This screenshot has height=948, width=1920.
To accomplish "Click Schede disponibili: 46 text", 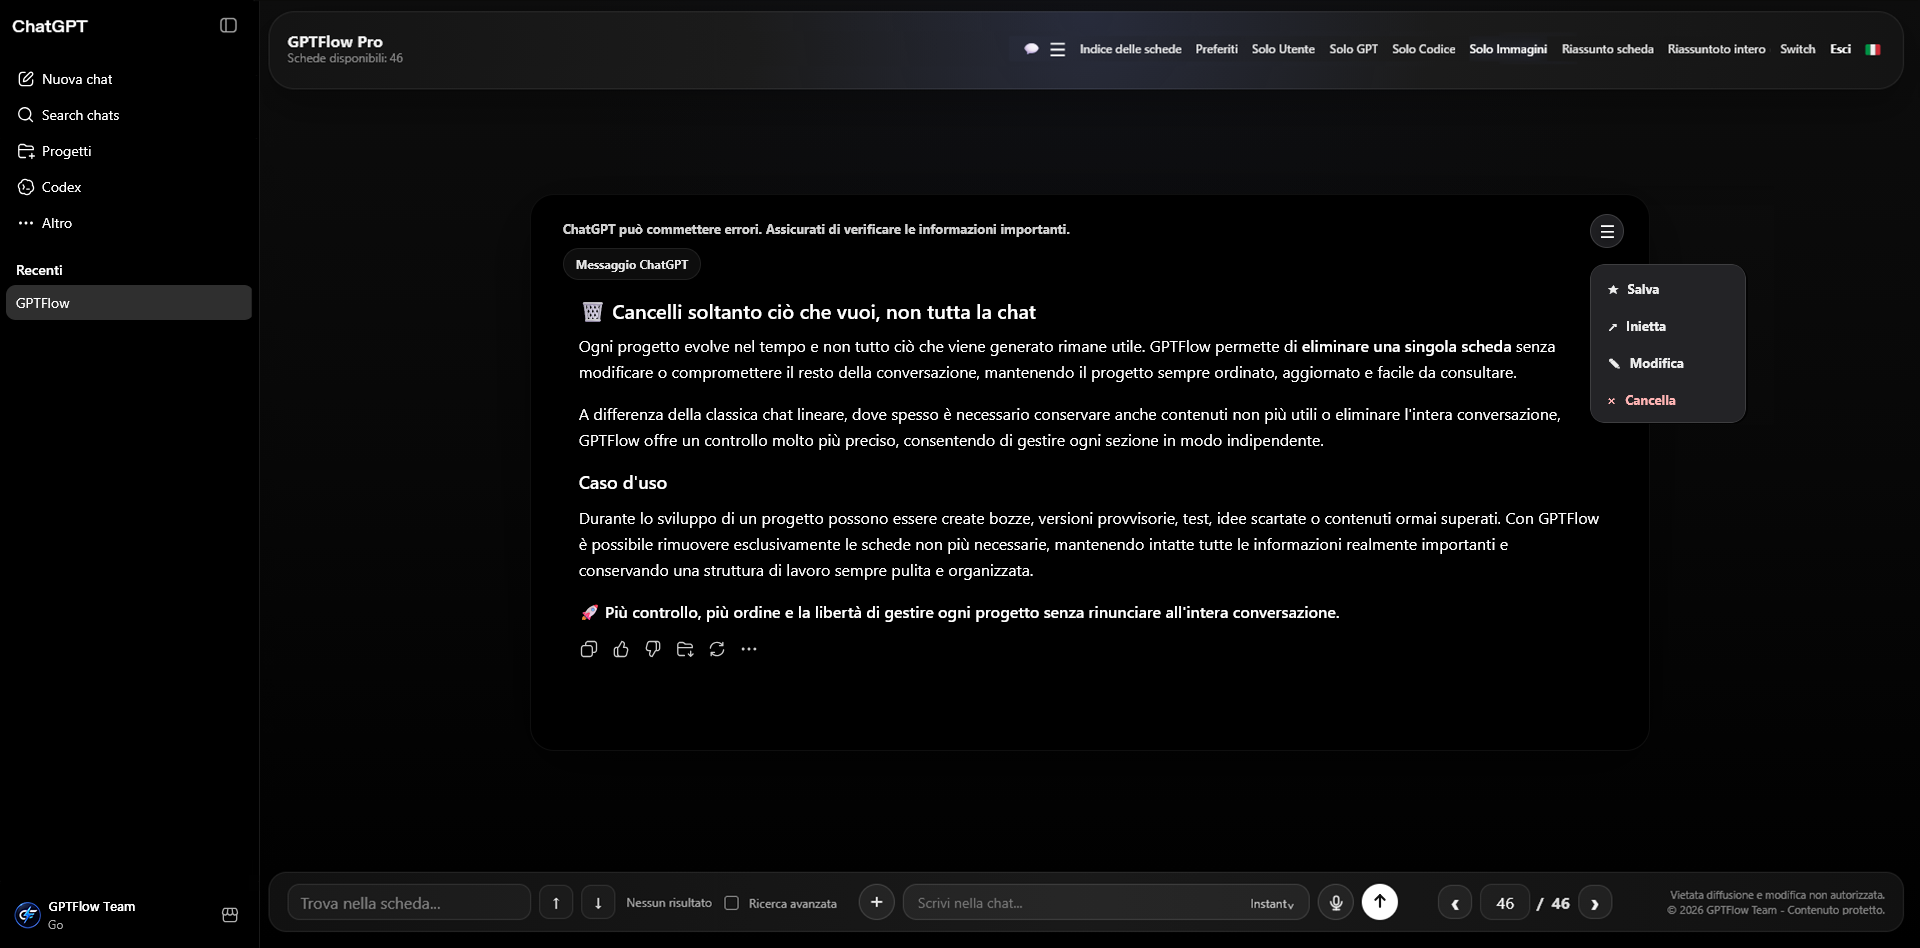I will click(345, 59).
